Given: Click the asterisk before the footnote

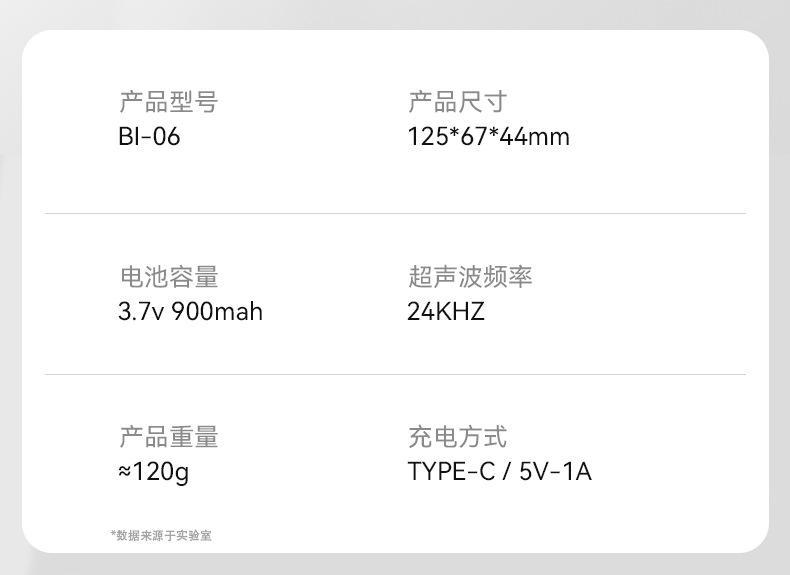Looking at the screenshot, I should tap(113, 535).
